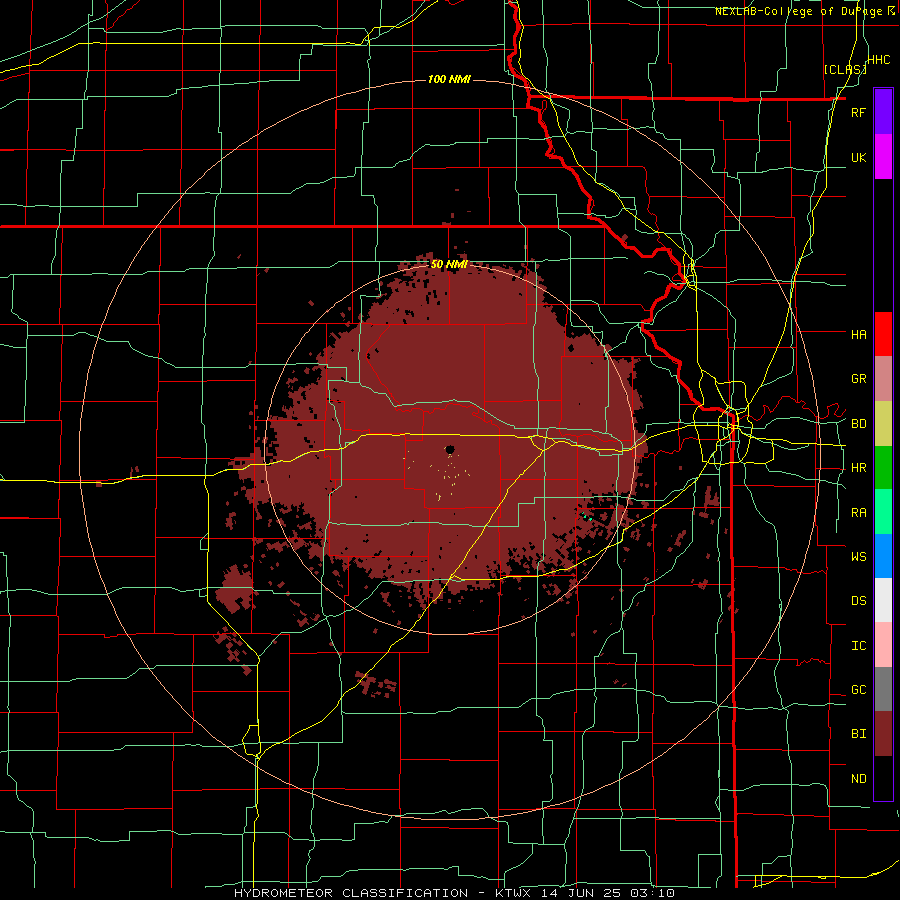
Task: Click the "UK" legend label
Action: click(x=858, y=157)
